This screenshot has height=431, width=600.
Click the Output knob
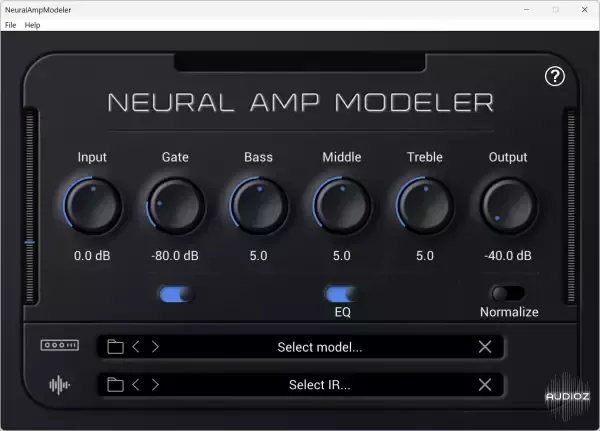point(508,206)
